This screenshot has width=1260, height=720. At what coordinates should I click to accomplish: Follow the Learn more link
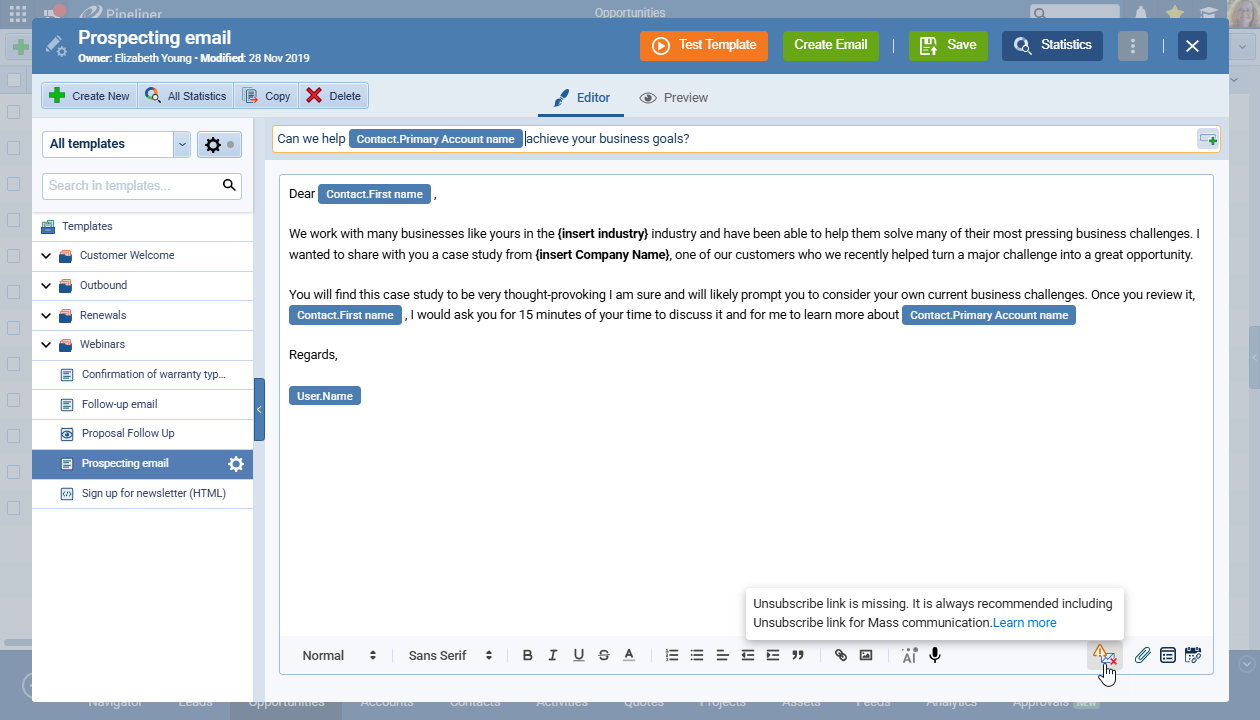tap(1025, 623)
